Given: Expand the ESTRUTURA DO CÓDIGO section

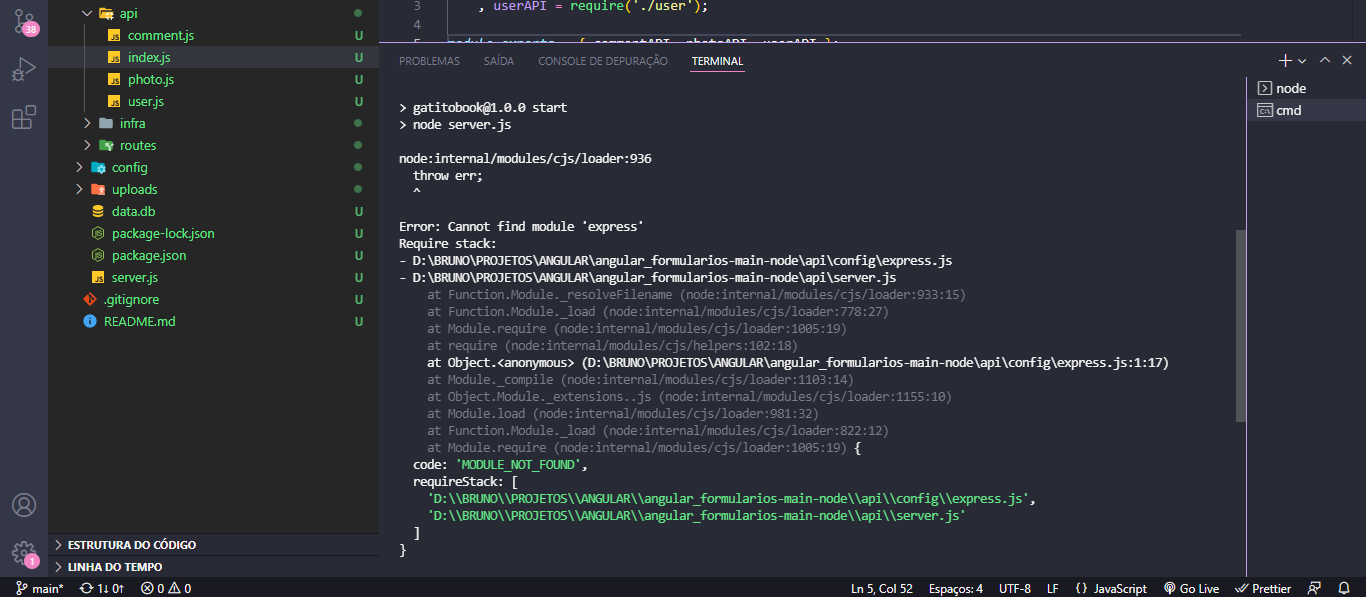Looking at the screenshot, I should [x=213, y=545].
